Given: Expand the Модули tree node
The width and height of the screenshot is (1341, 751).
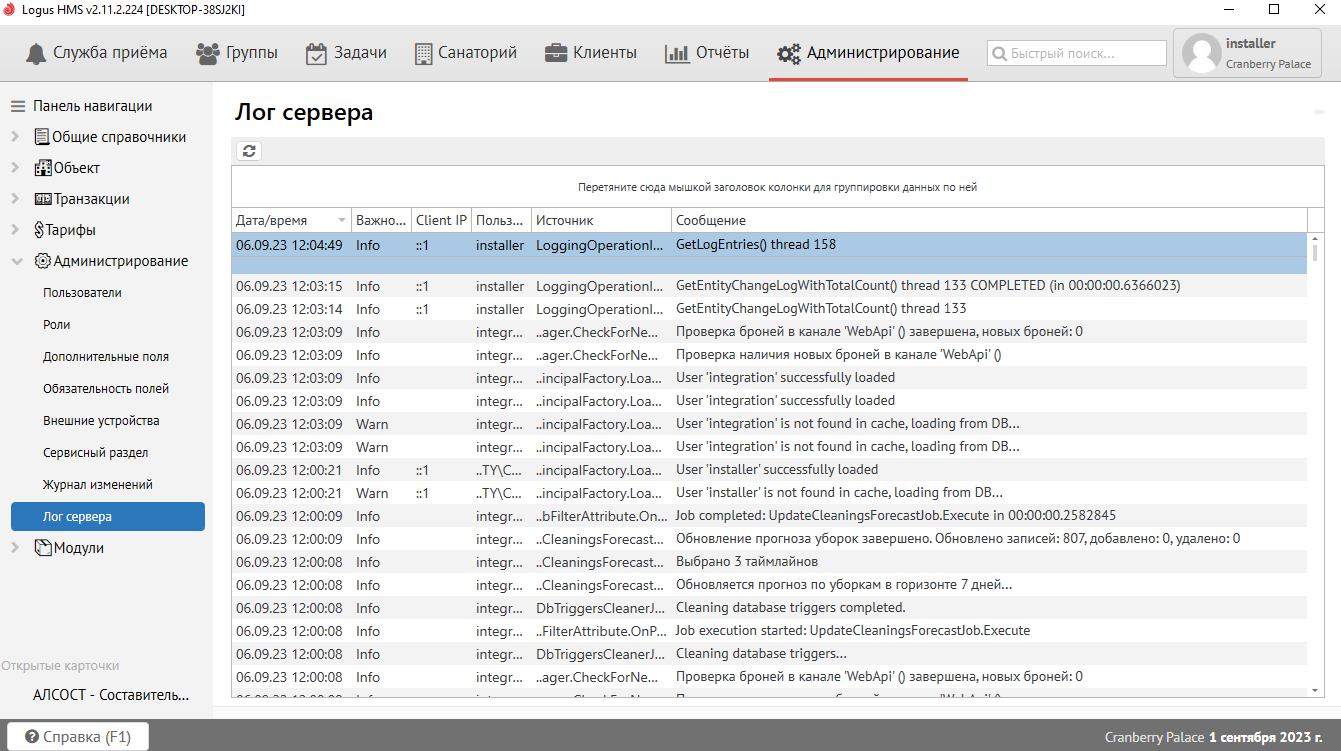Looking at the screenshot, I should (x=15, y=548).
